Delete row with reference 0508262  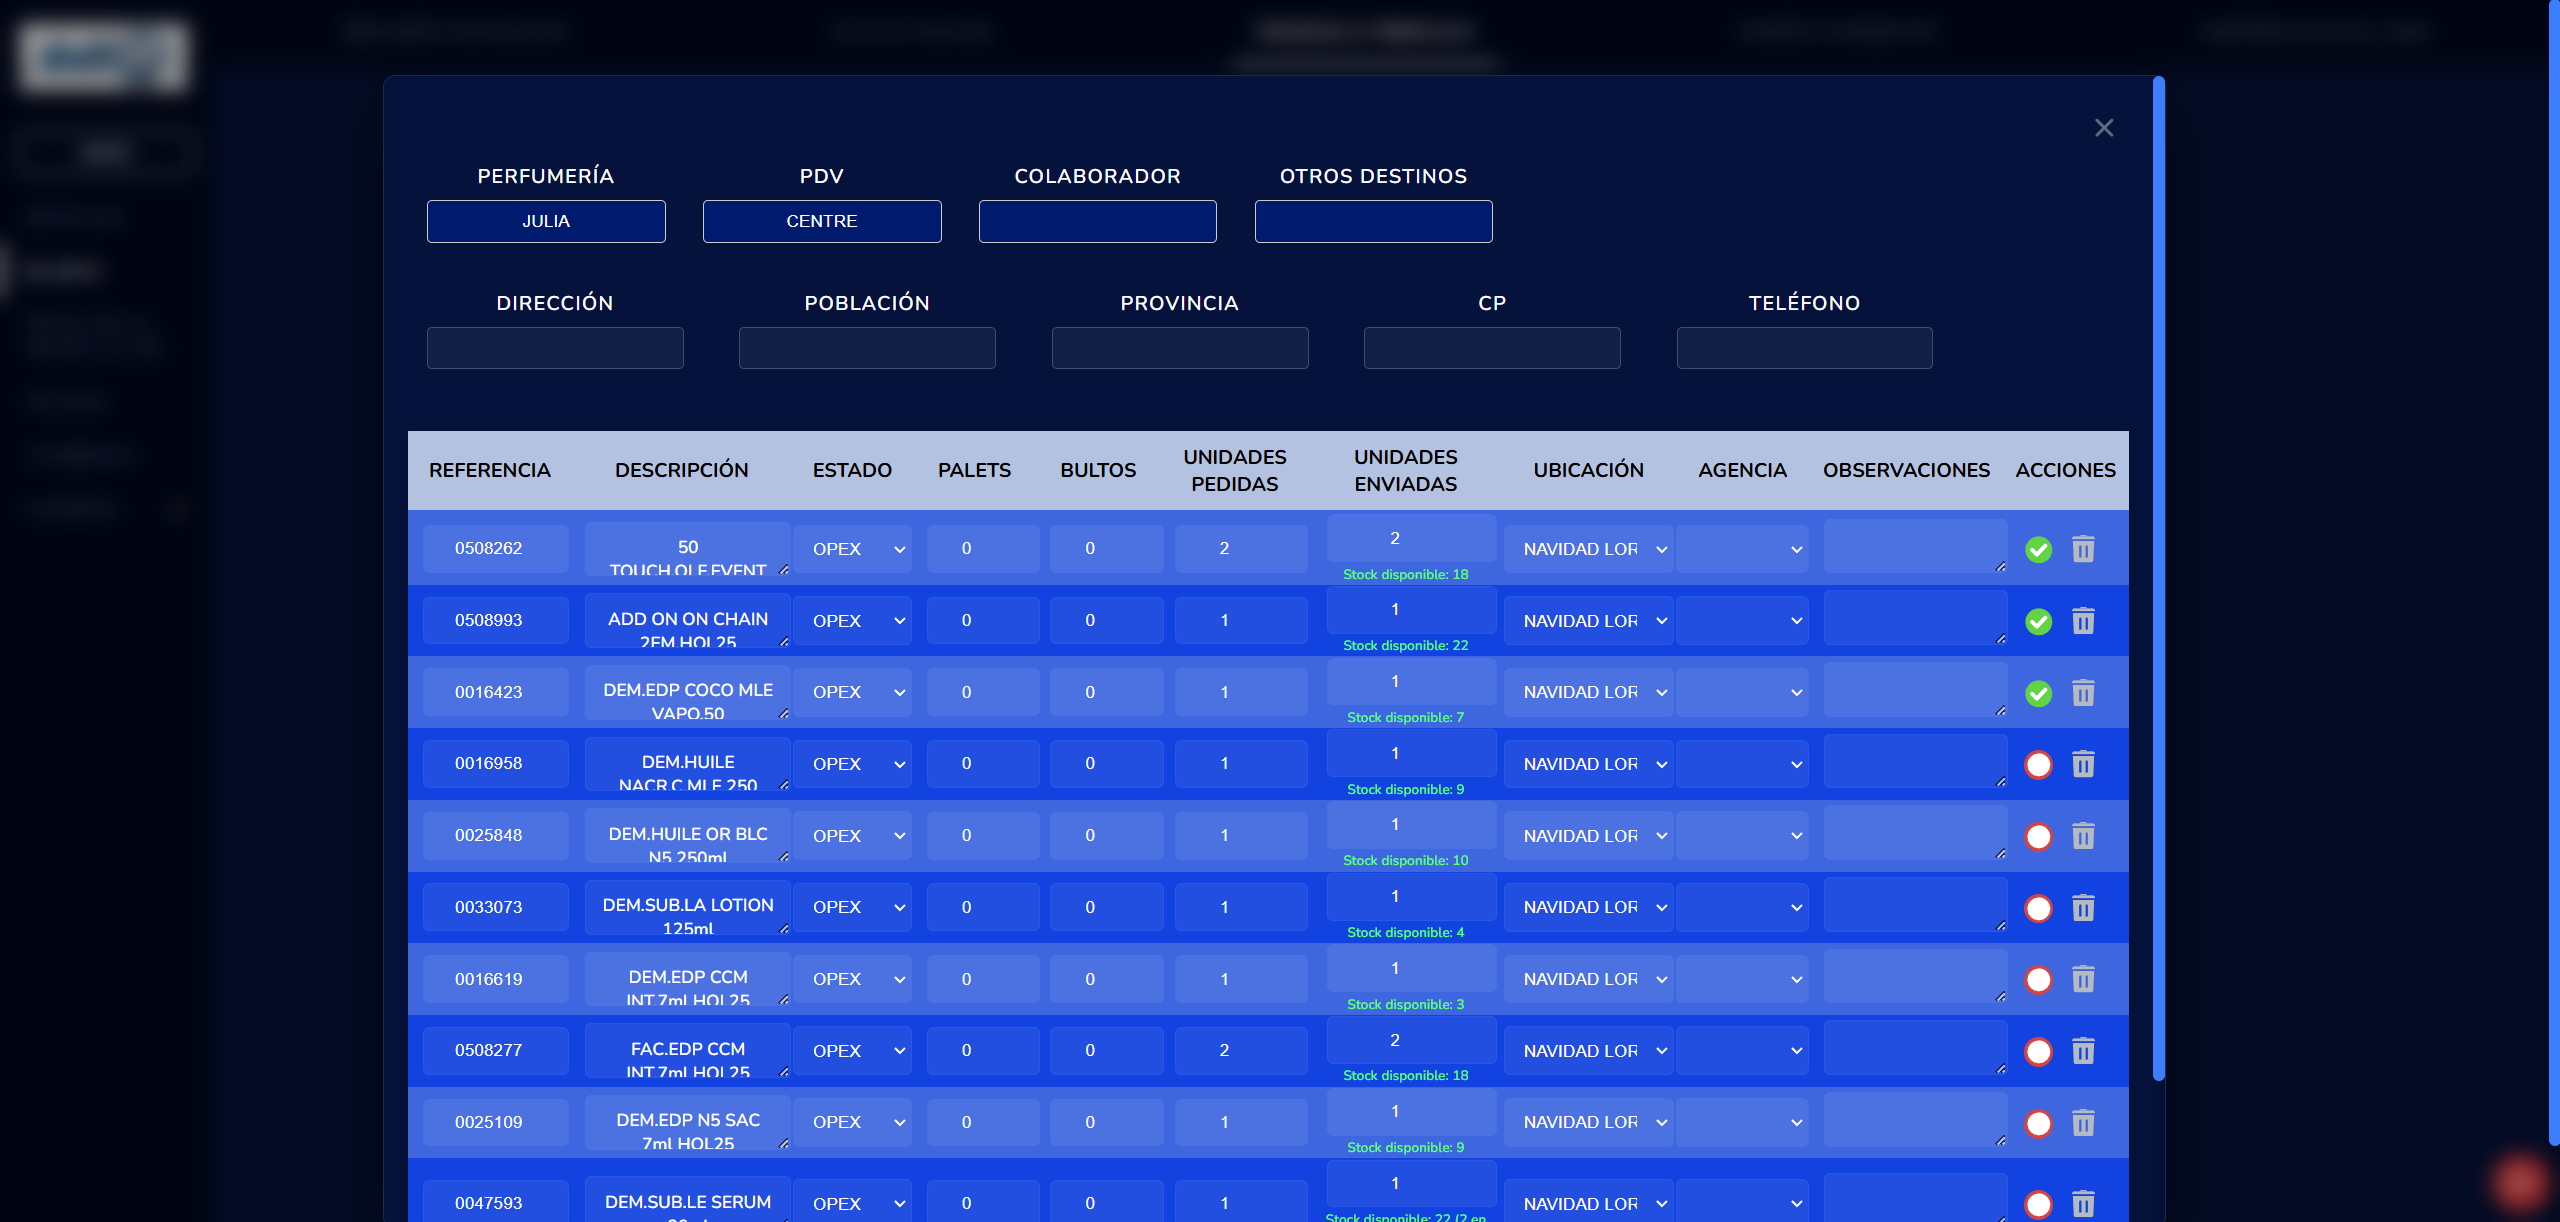pos(2083,549)
